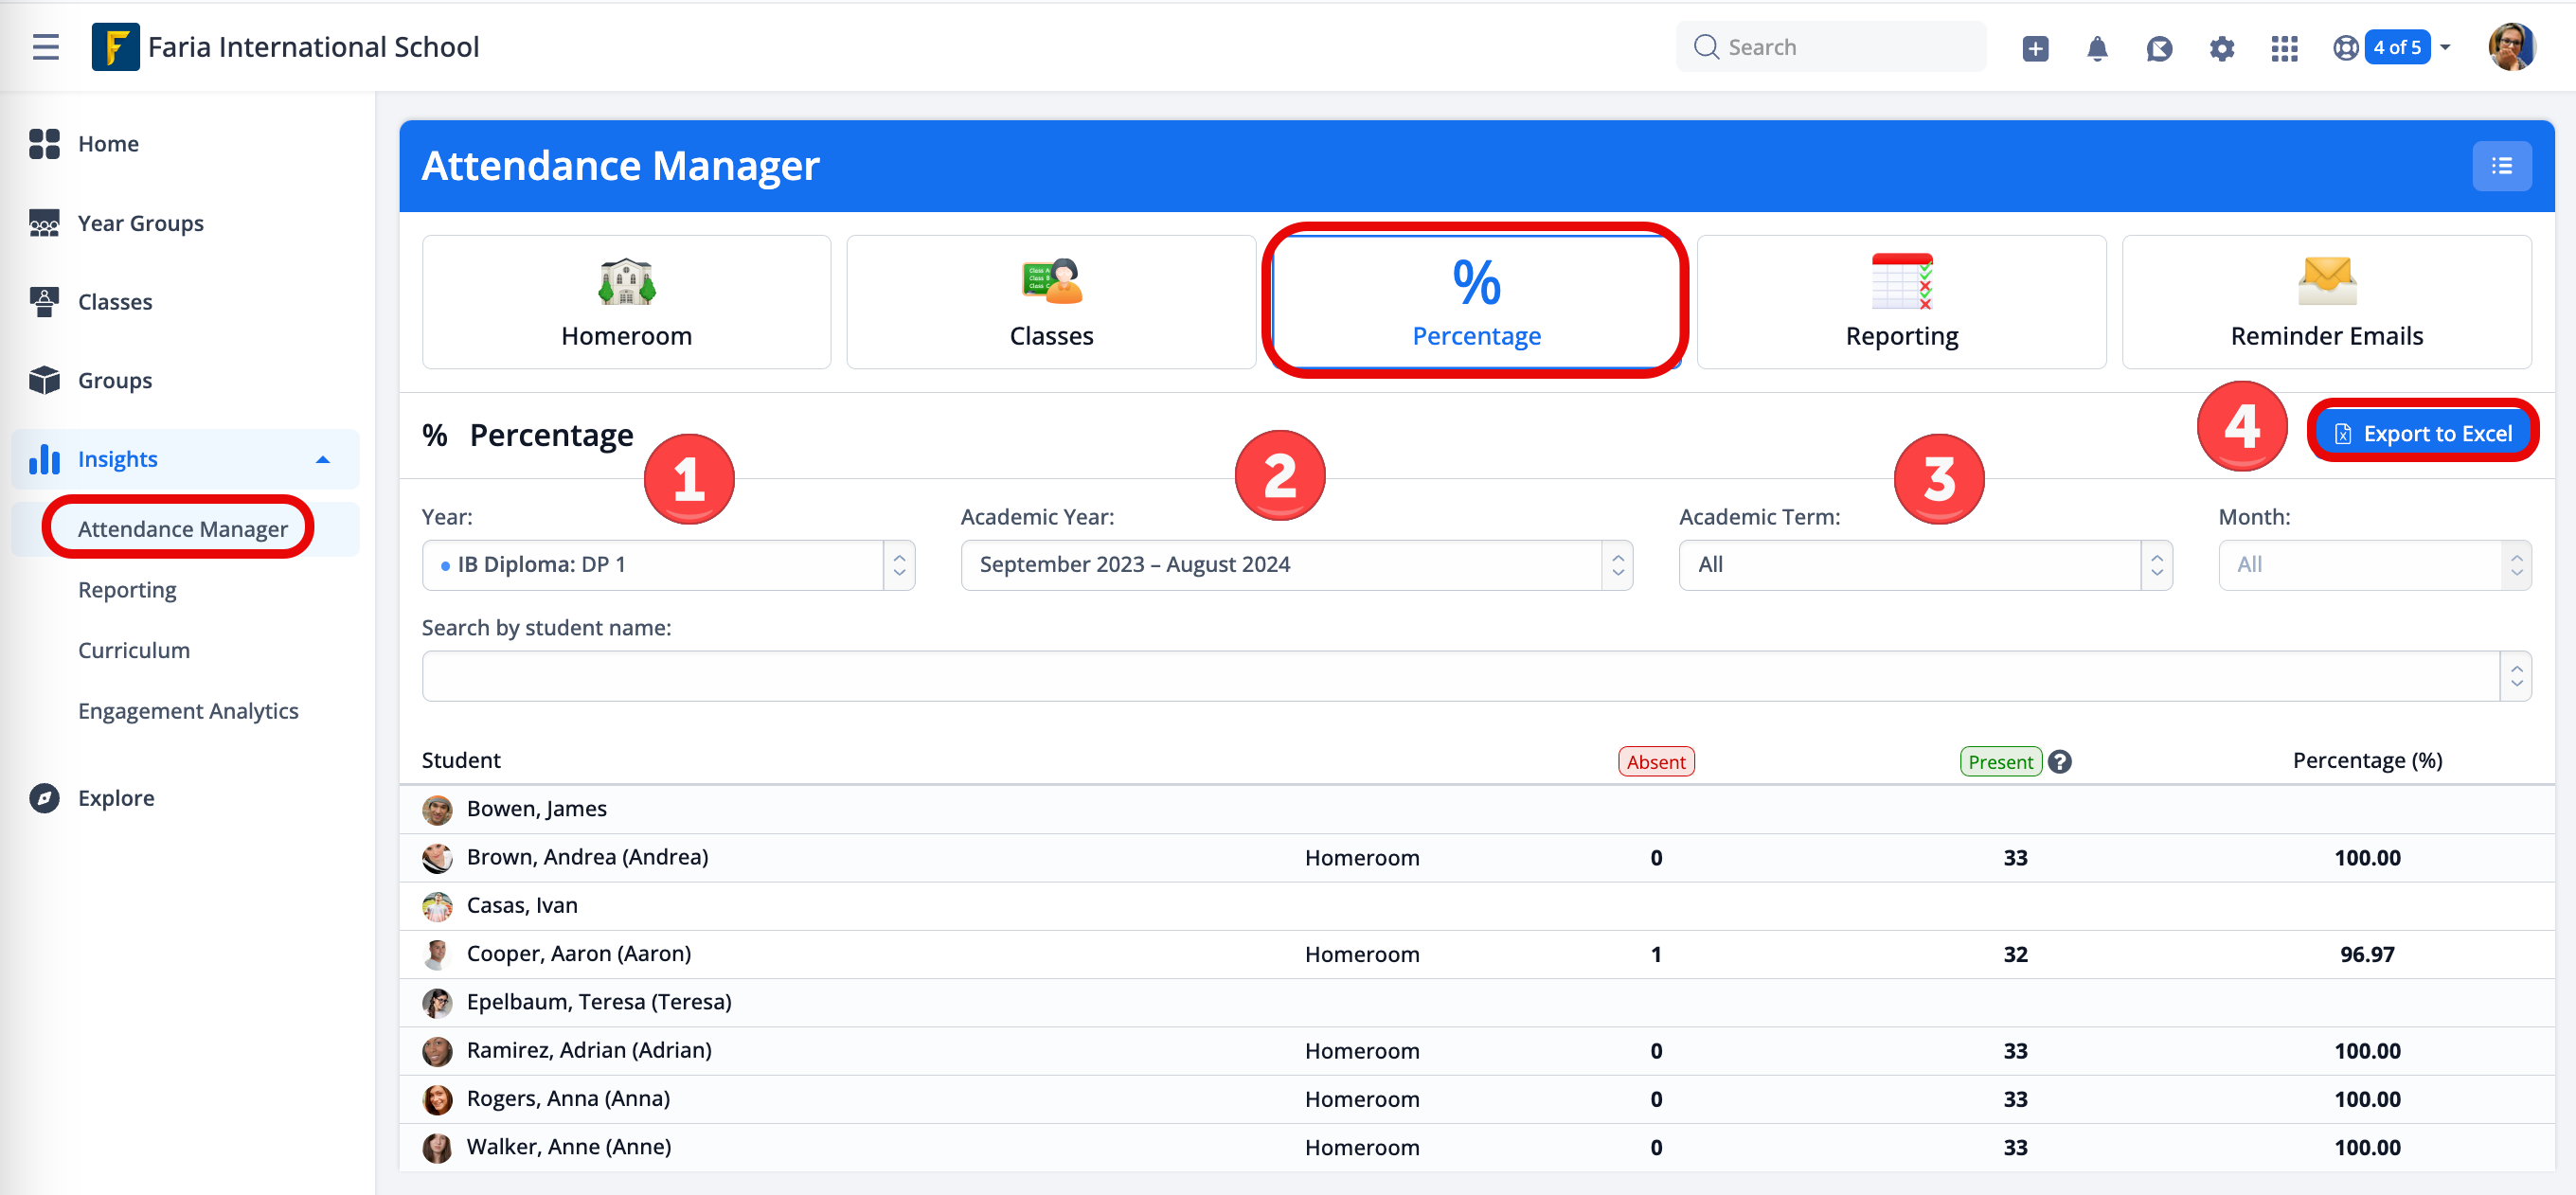Open the Classes attendance tab
The image size is (2576, 1195).
click(1051, 302)
